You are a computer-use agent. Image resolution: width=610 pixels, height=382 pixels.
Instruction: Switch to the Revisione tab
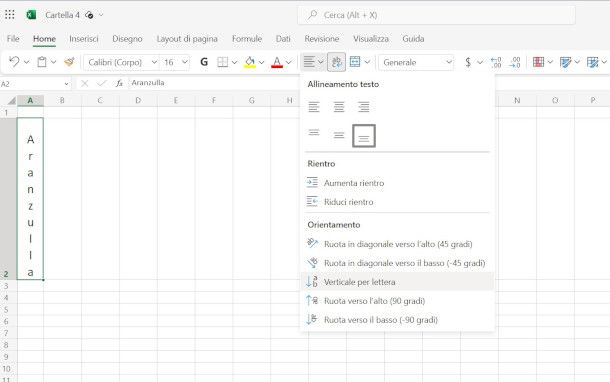click(x=322, y=39)
